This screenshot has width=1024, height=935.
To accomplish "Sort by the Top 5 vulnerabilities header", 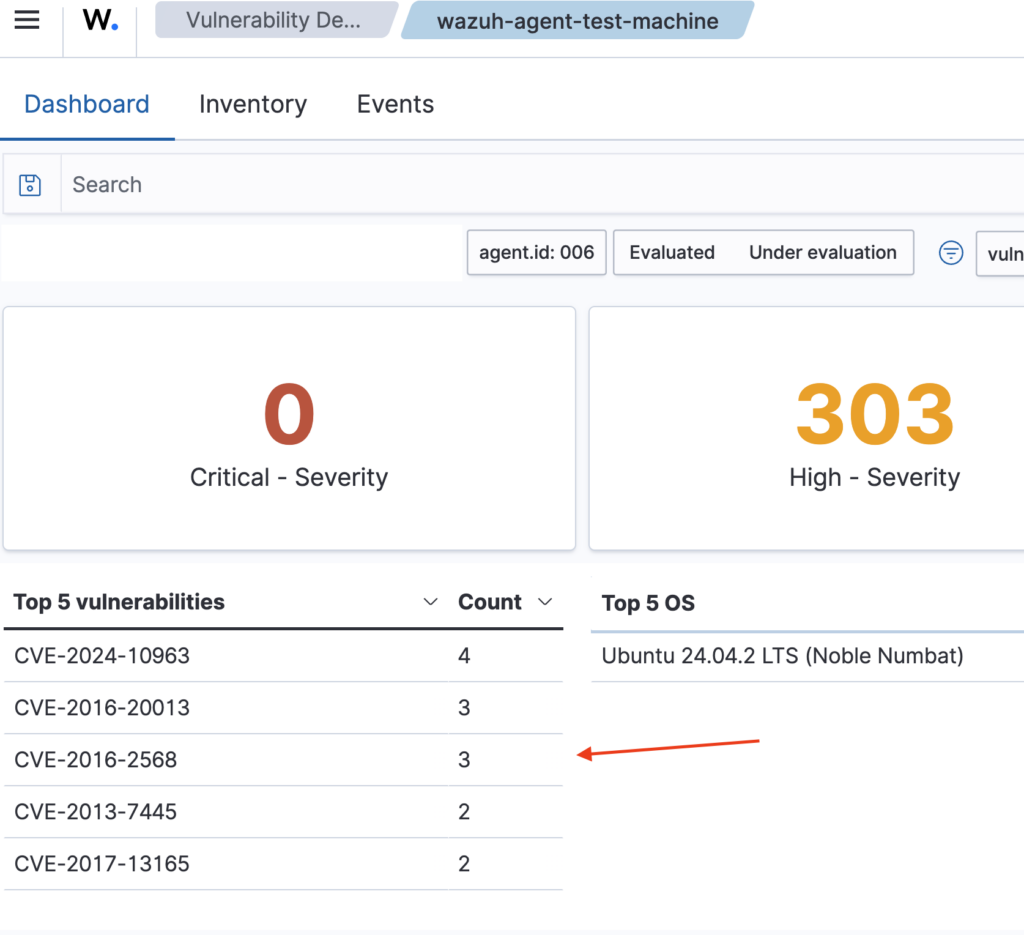I will [119, 602].
